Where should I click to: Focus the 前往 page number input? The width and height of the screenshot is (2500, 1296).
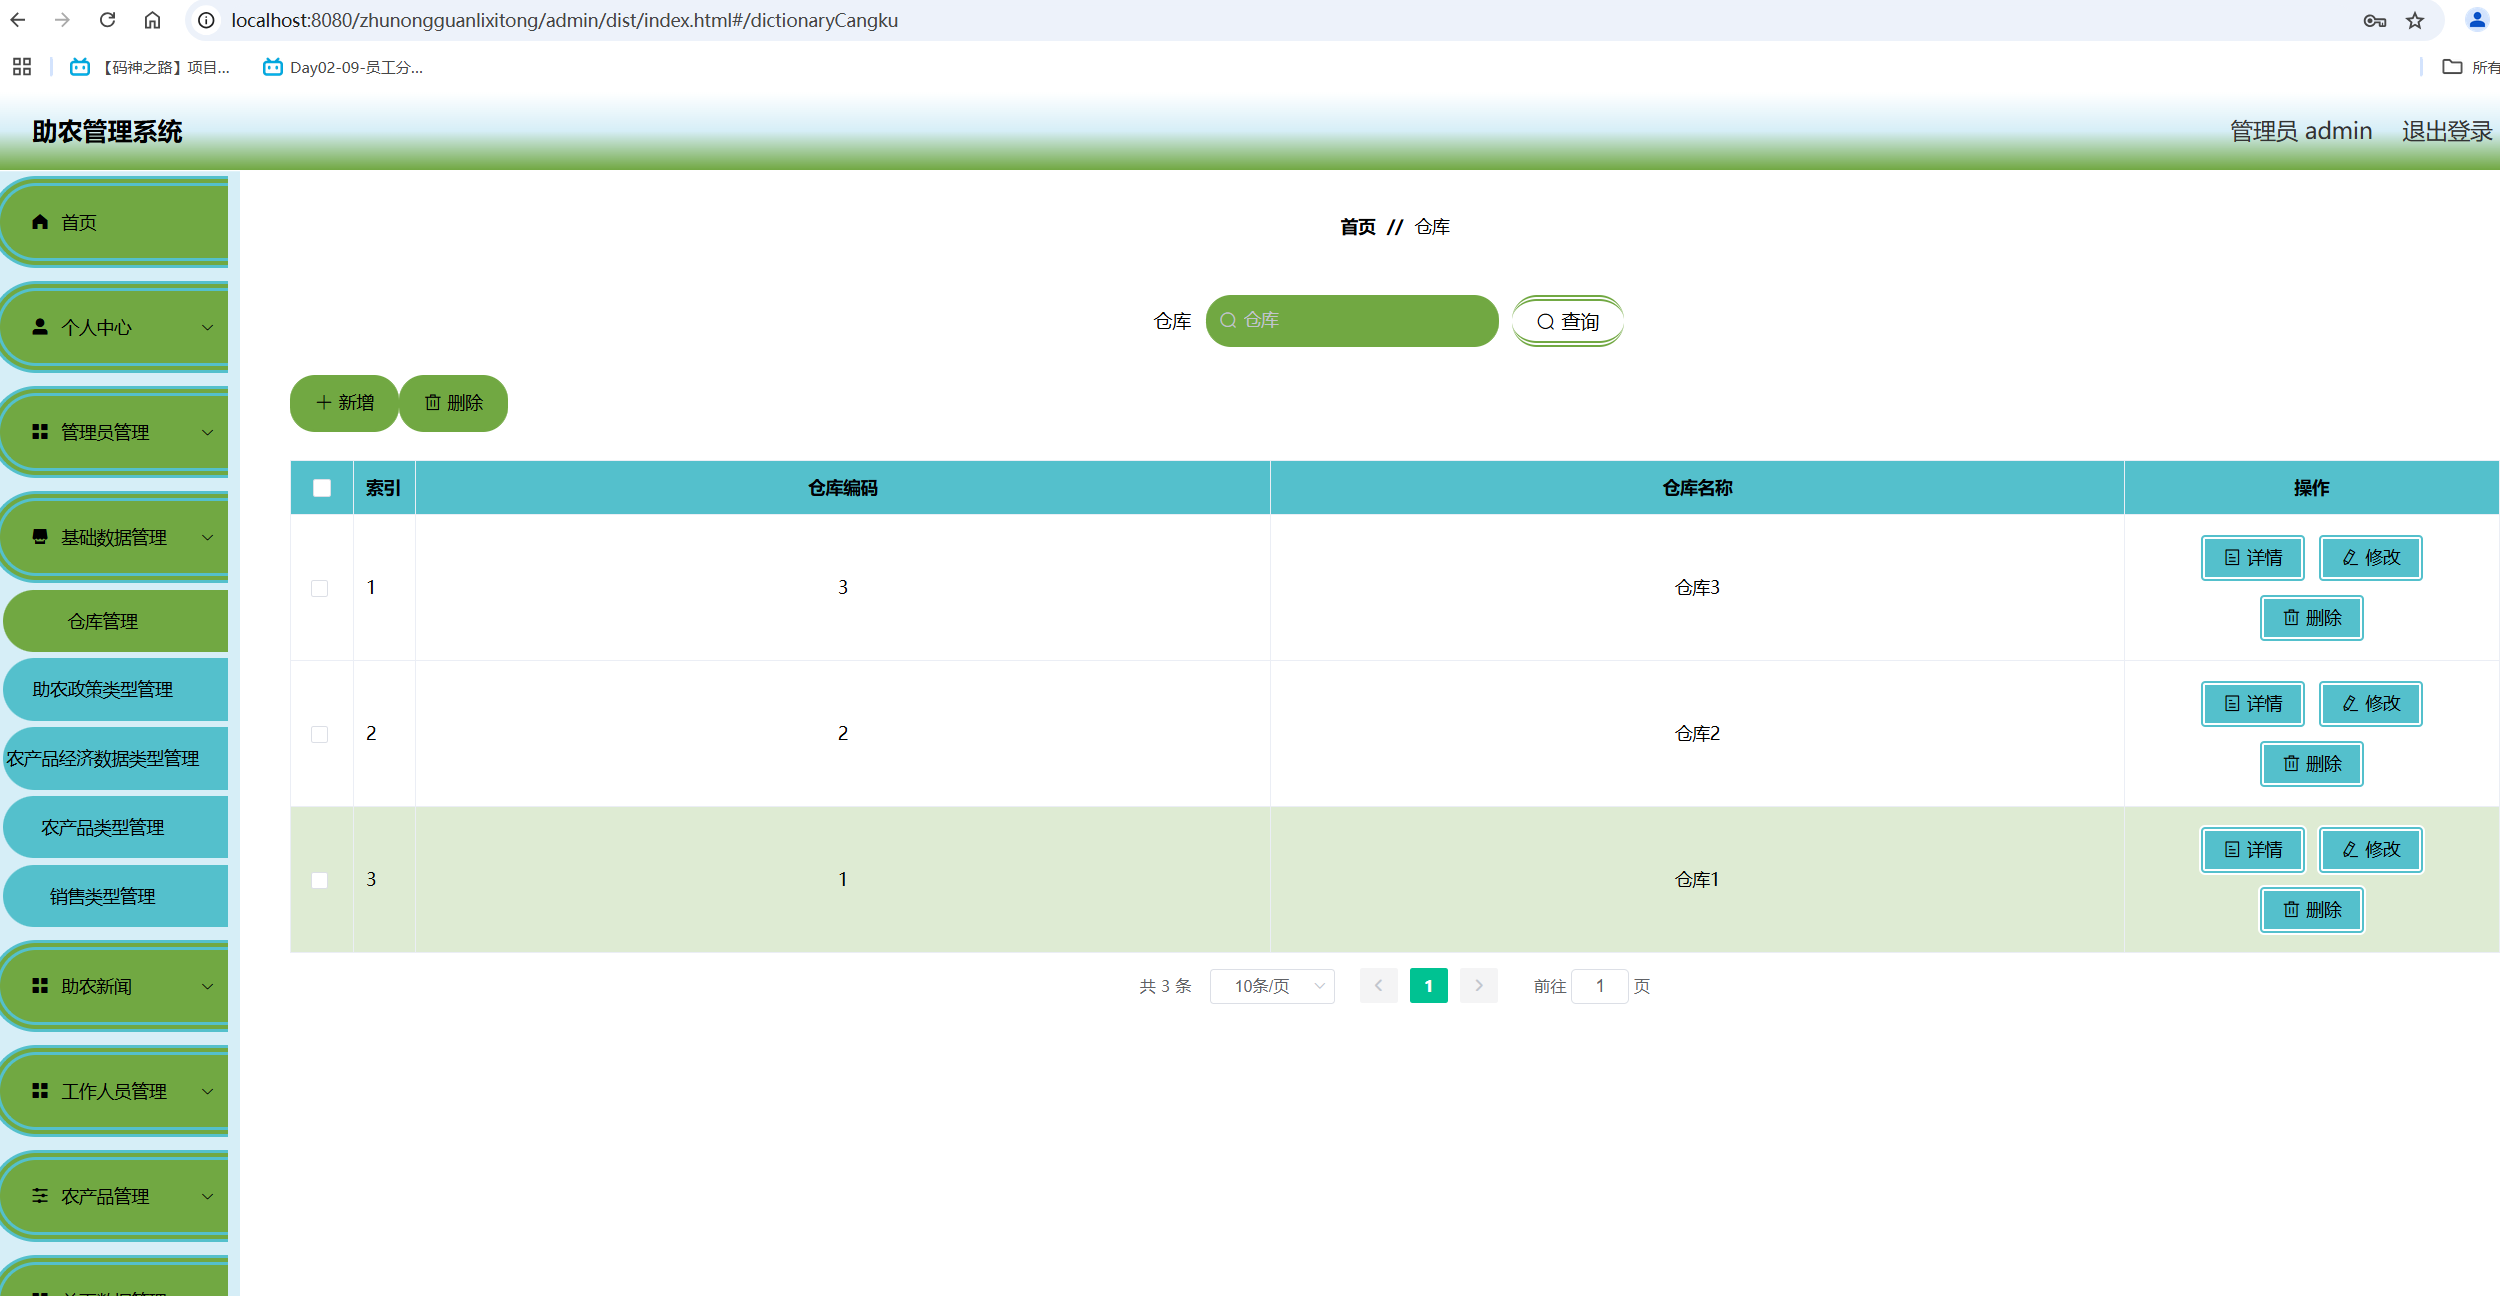1600,986
